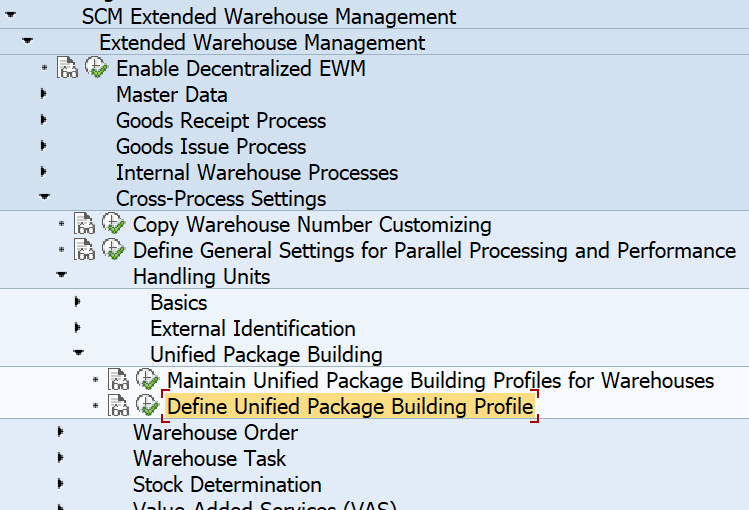Expand the Warehouse Order node

[x=61, y=433]
